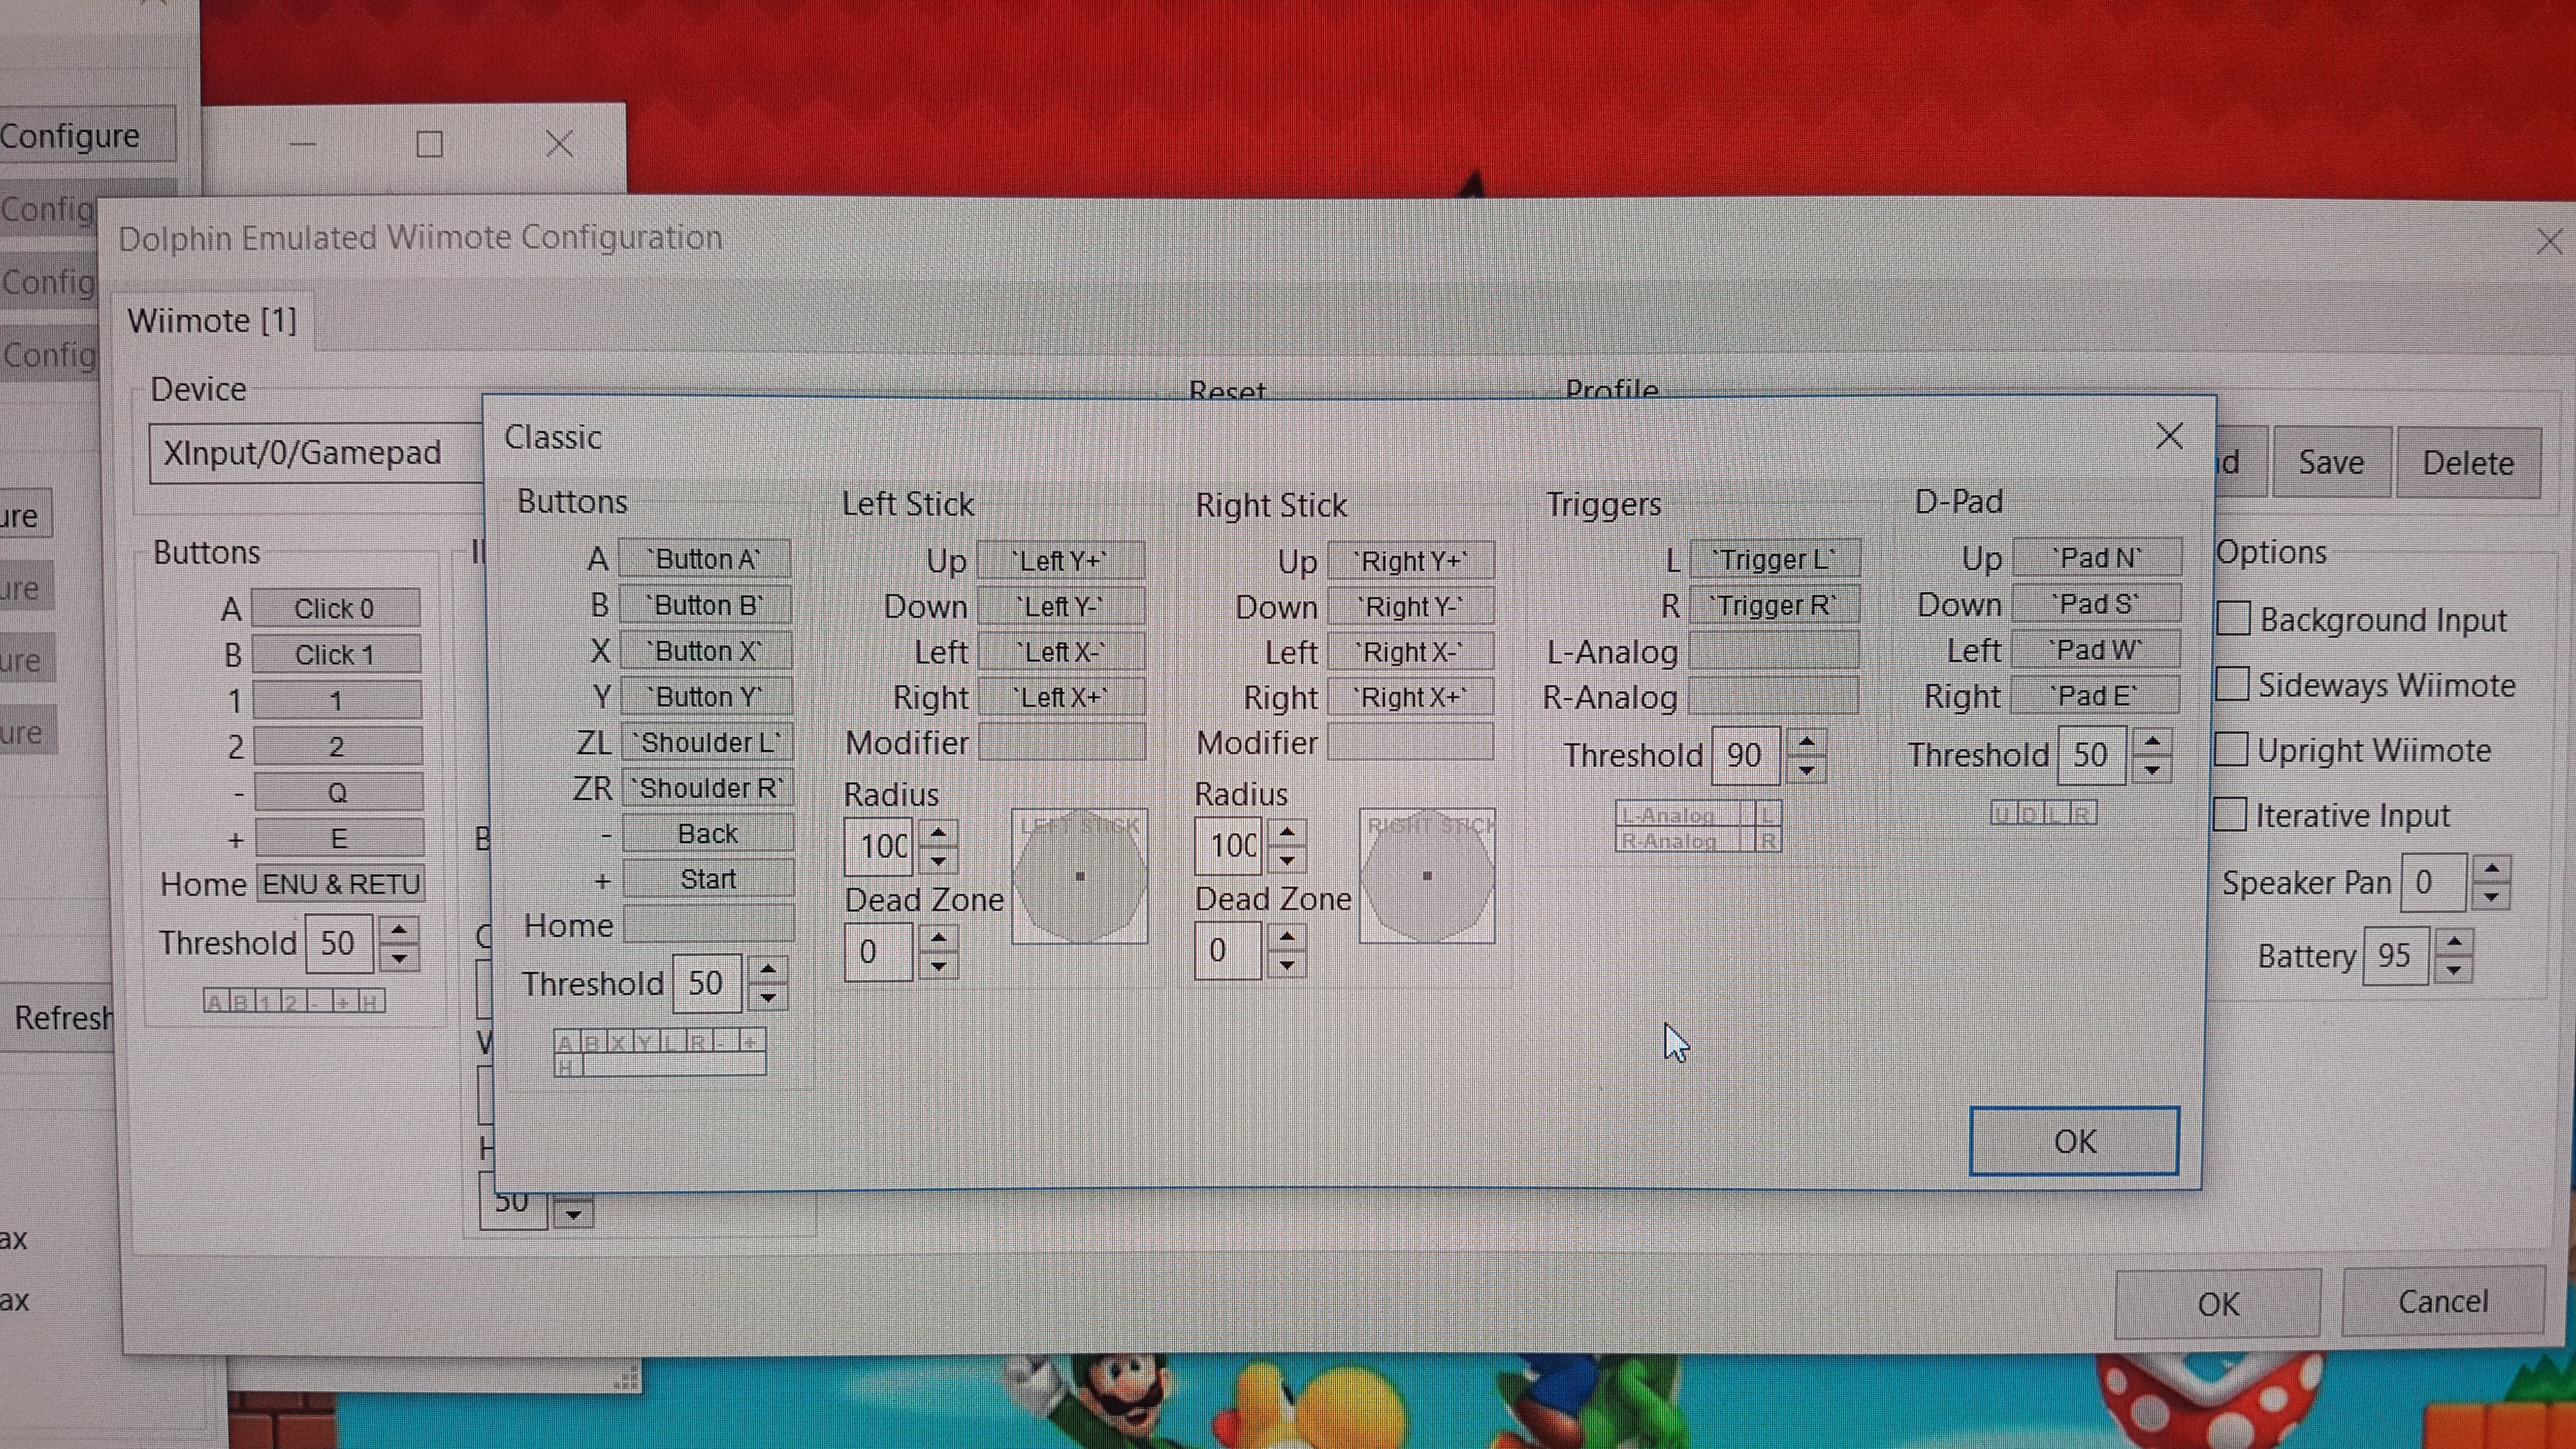Assign the Left Stick Modifier binding
This screenshot has width=2576, height=1449.
coord(1062,742)
